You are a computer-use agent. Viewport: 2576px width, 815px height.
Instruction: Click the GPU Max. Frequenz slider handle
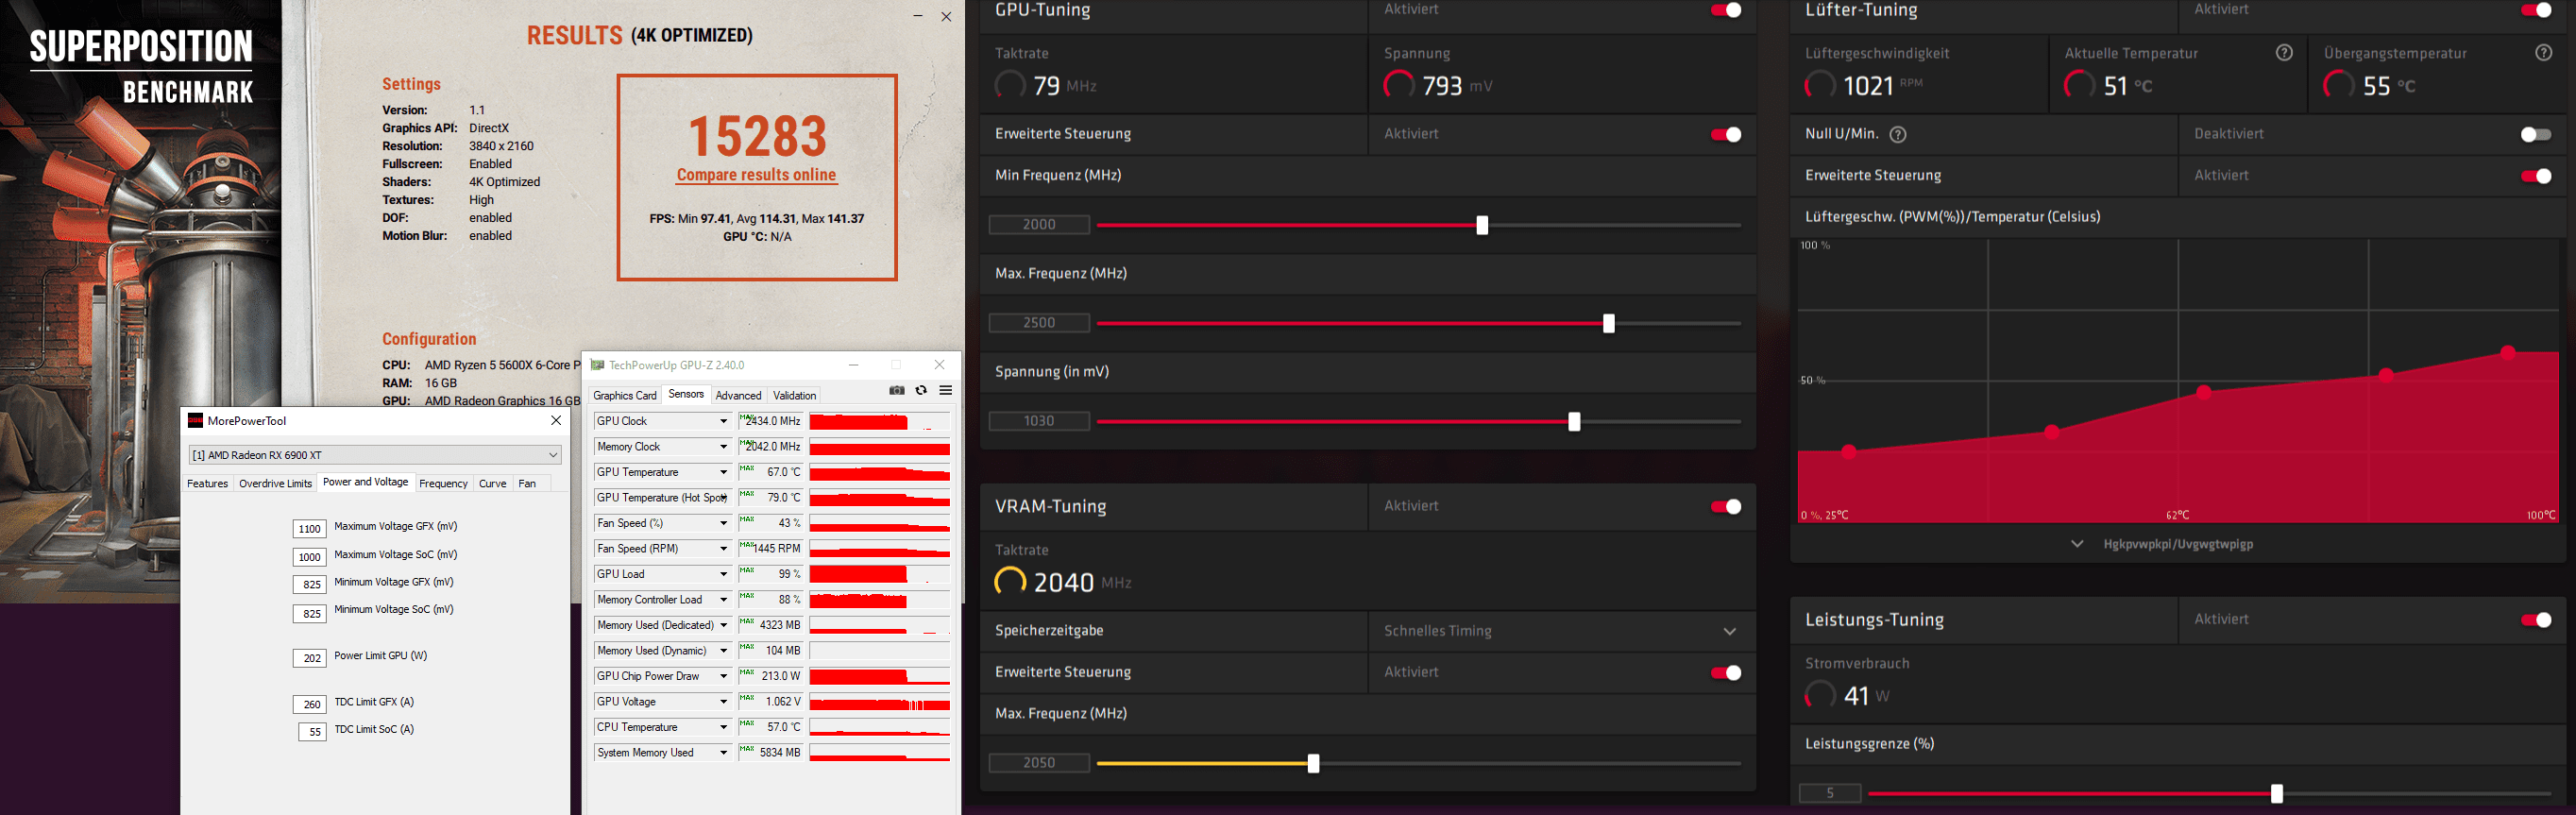pos(1608,324)
